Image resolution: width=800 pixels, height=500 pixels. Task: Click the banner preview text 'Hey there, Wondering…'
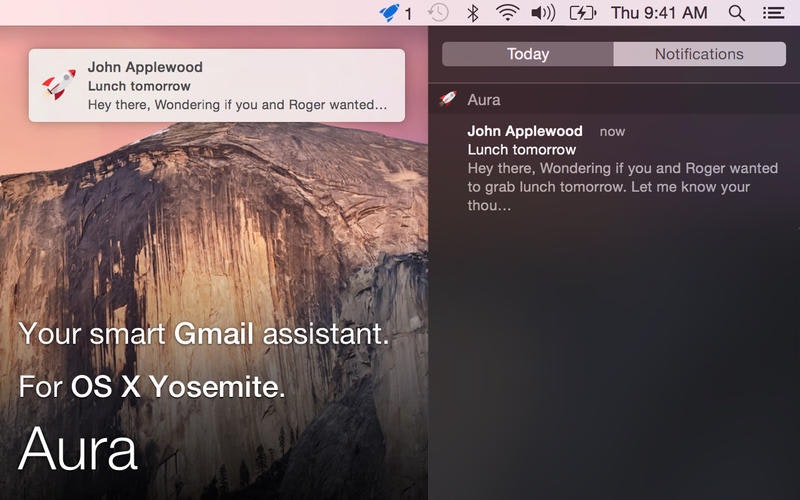(237, 105)
